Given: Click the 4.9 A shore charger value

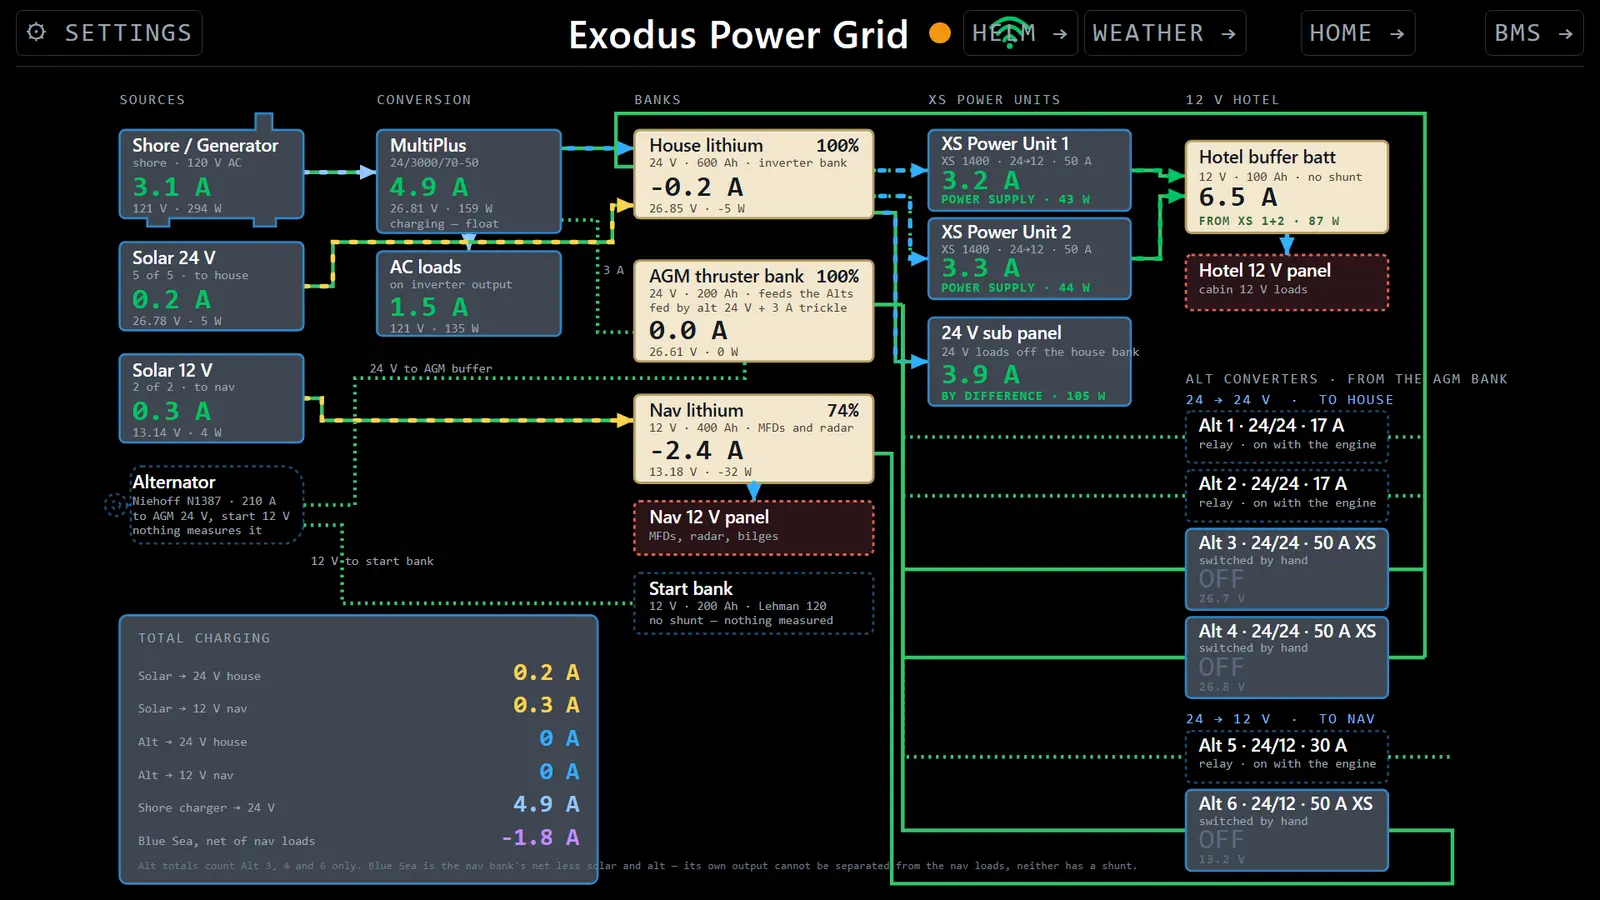Looking at the screenshot, I should point(546,804).
